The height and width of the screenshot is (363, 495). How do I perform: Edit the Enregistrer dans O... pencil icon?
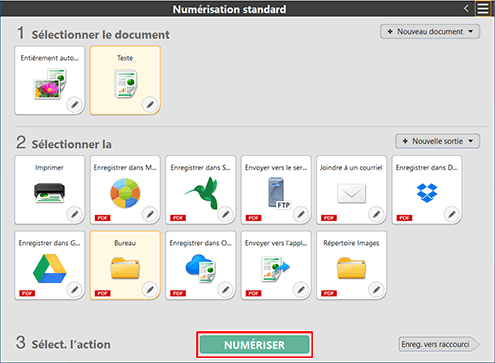click(226, 289)
